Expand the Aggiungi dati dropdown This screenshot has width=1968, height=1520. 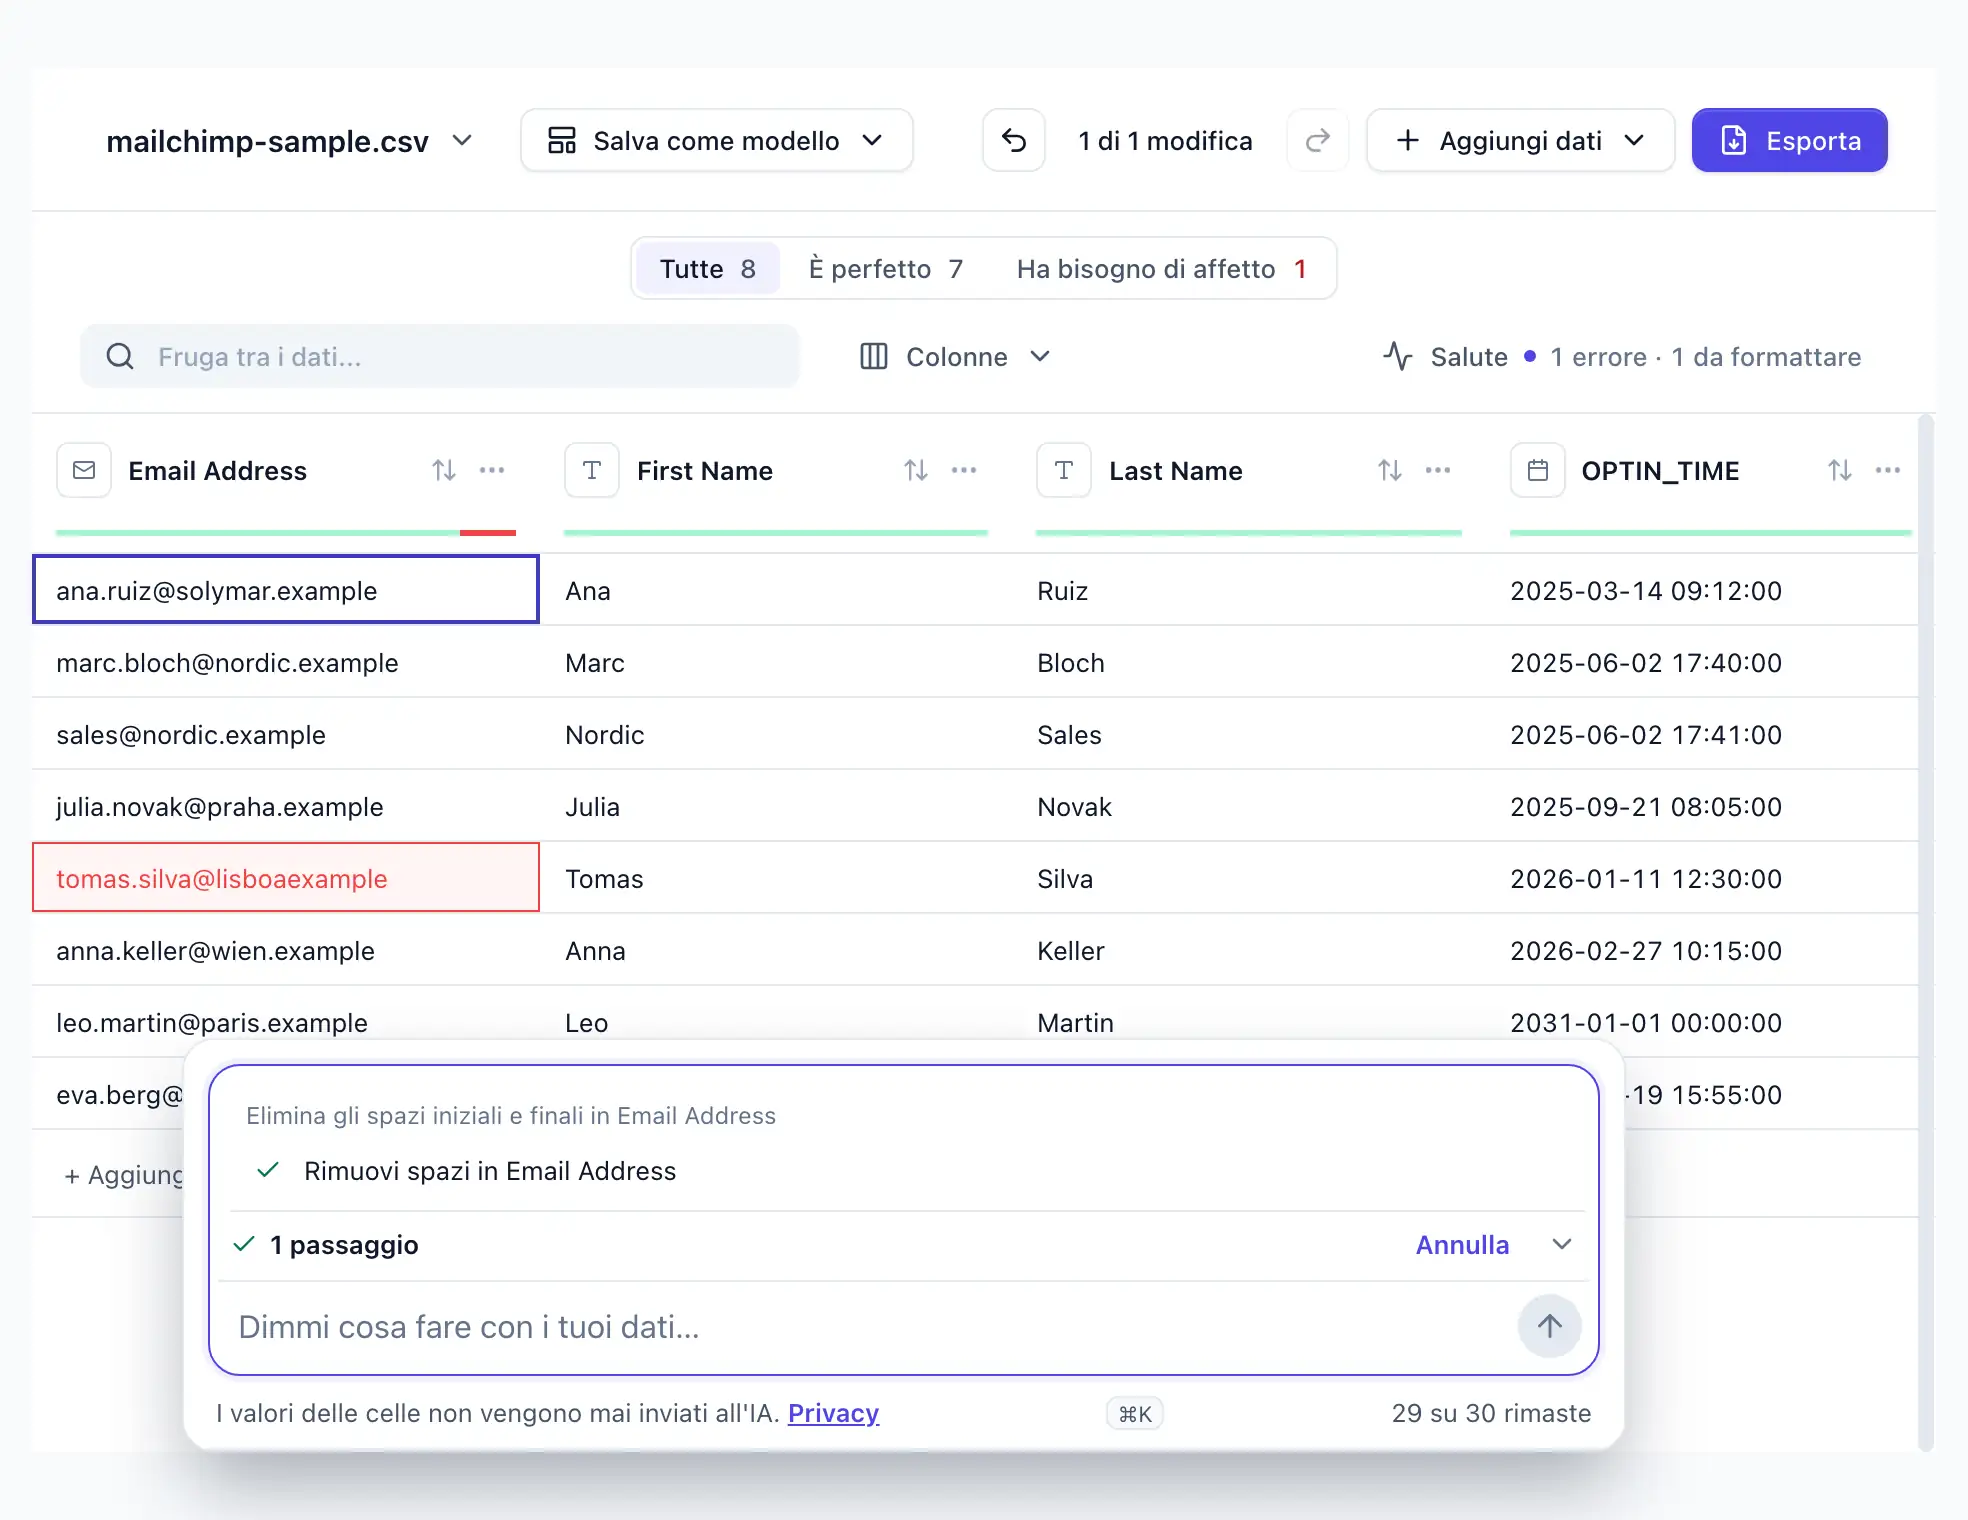[x=1520, y=141]
